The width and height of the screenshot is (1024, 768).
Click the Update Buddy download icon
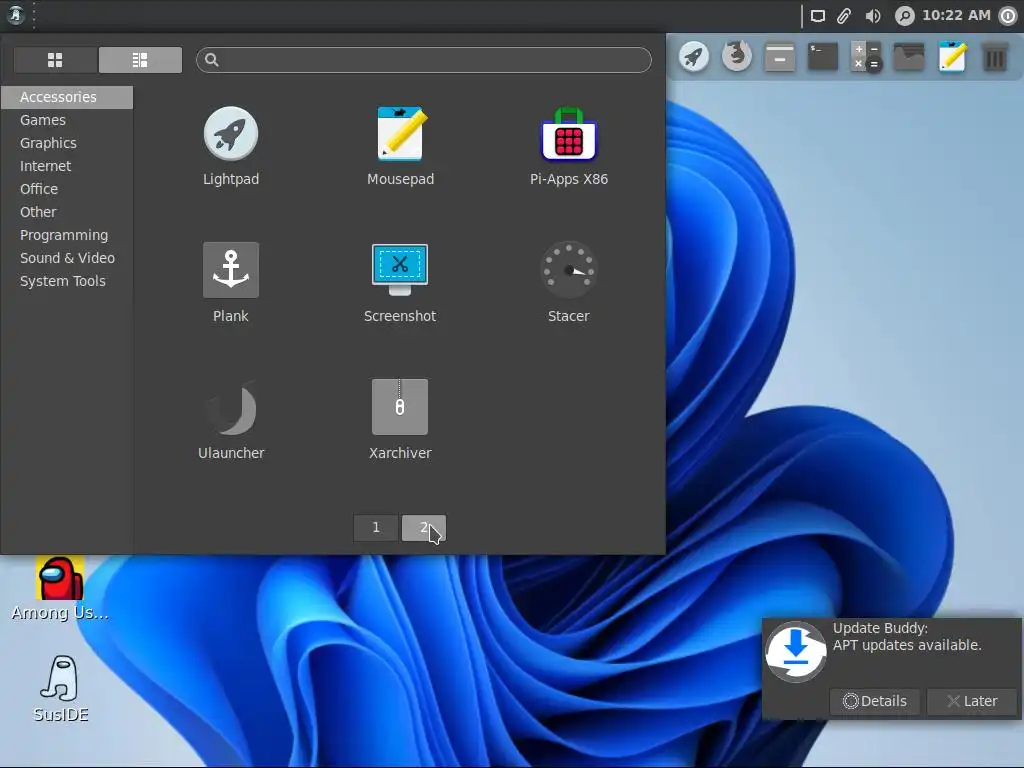(795, 652)
